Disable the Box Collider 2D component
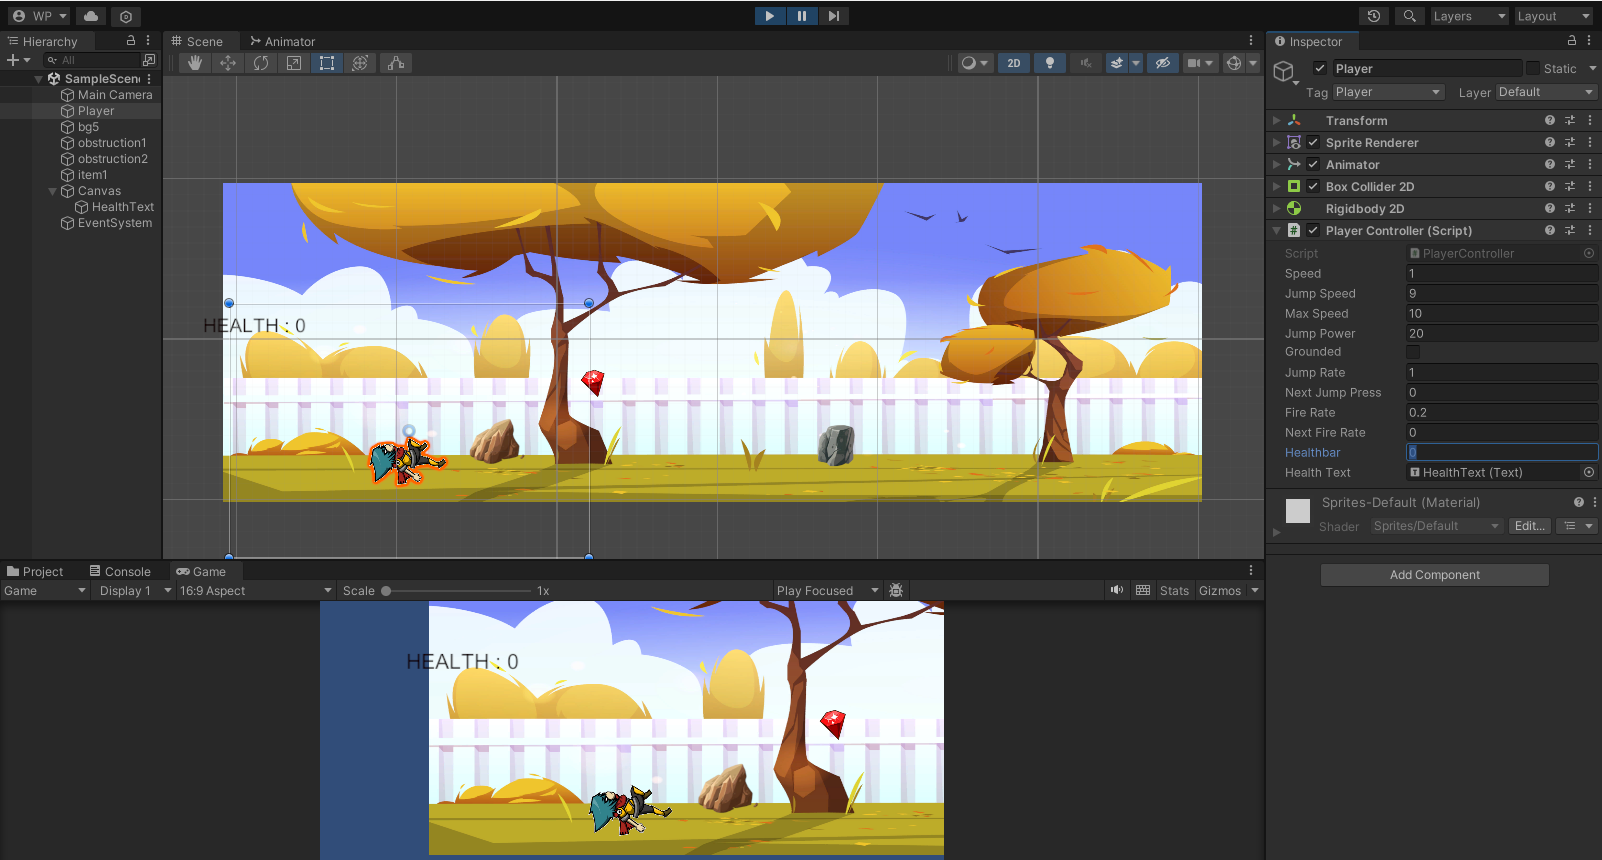The image size is (1602, 860). (x=1313, y=187)
